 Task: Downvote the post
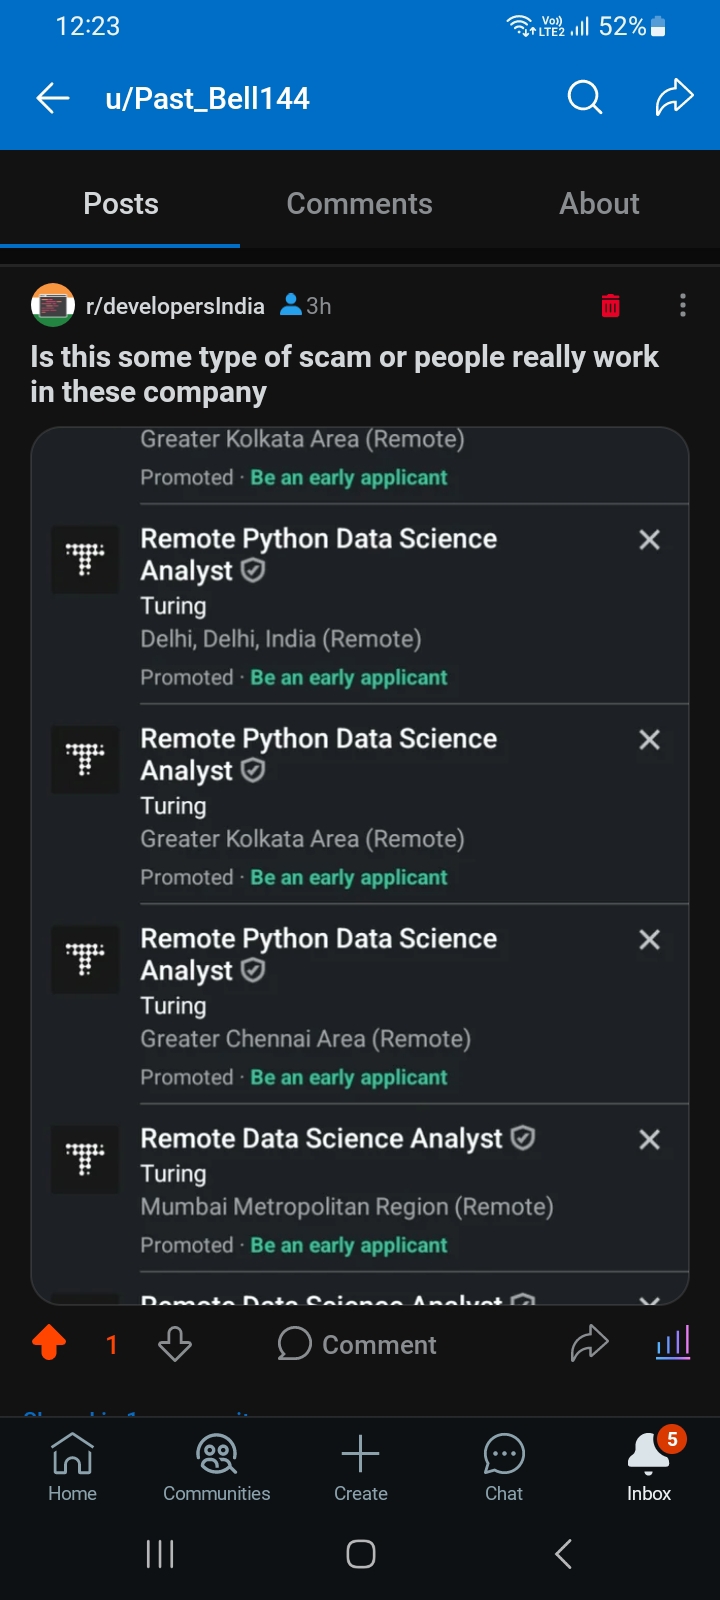coord(175,1344)
